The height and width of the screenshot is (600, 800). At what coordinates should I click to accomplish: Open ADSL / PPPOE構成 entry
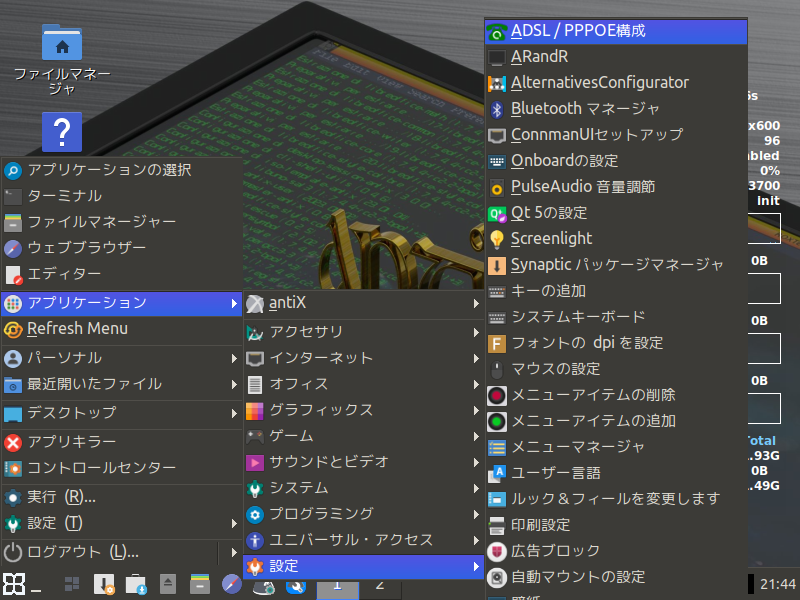(616, 31)
